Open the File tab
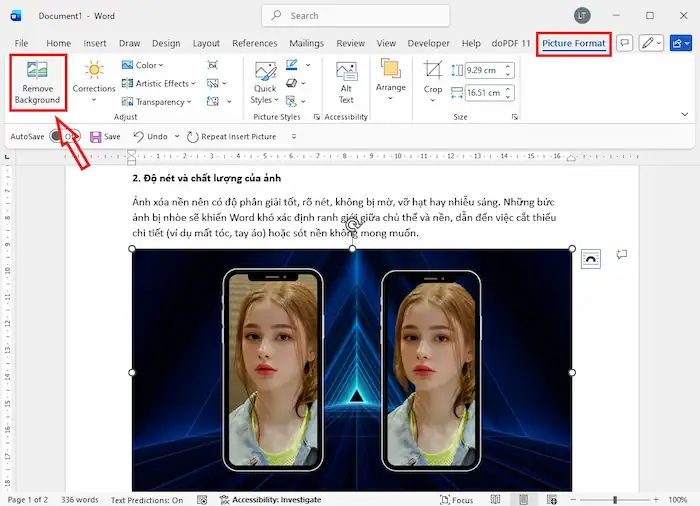The height and width of the screenshot is (506, 700). click(x=21, y=43)
